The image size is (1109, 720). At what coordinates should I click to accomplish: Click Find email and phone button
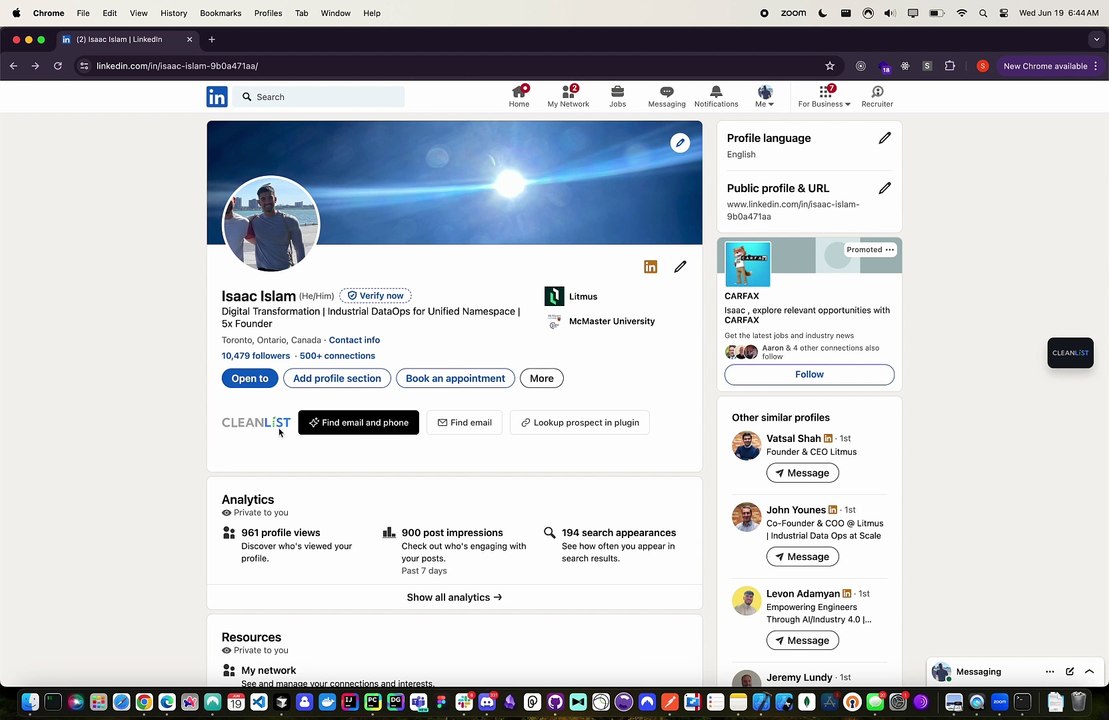359,422
